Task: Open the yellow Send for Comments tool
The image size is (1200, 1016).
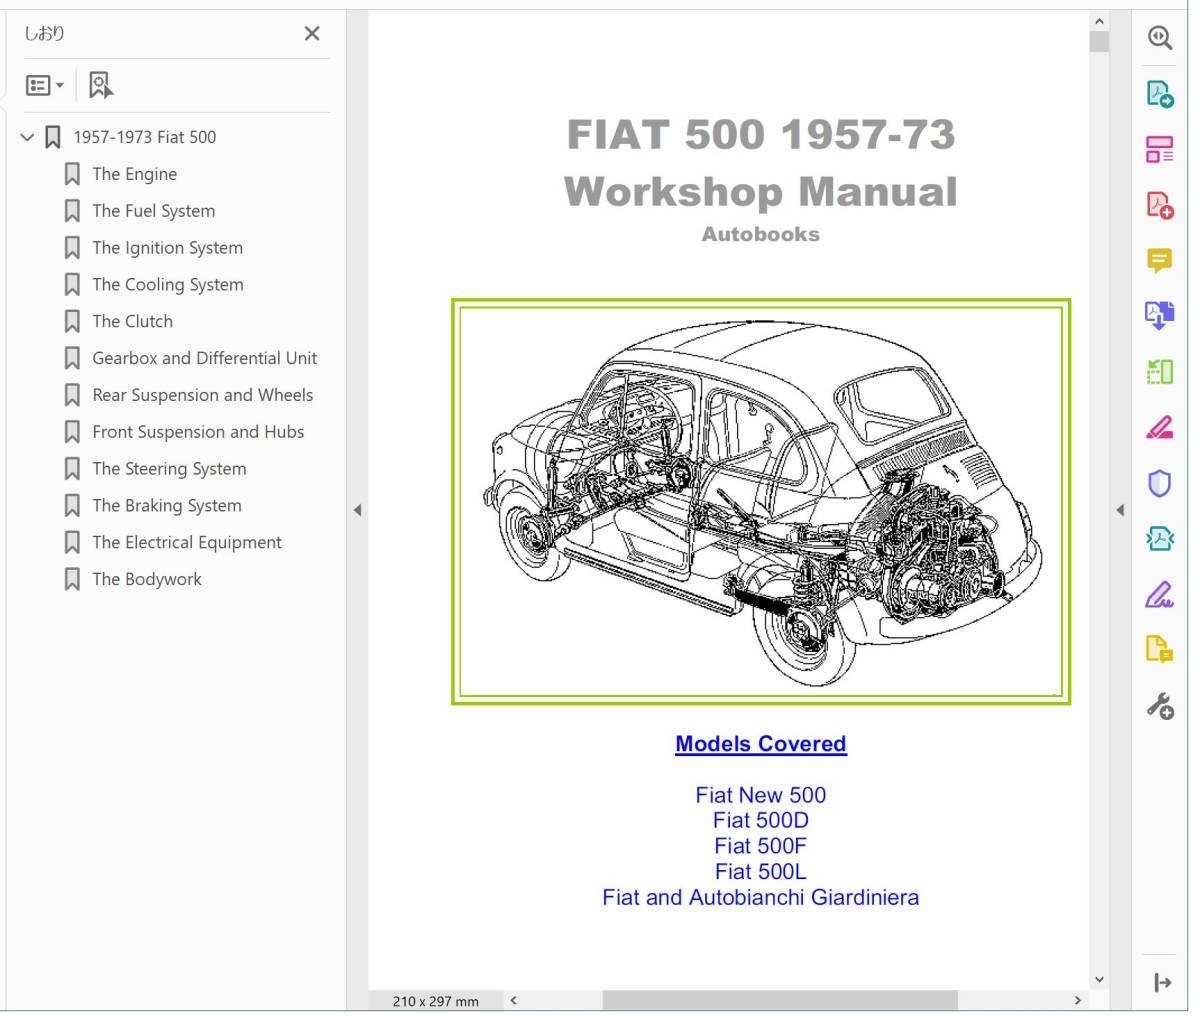Action: tap(1160, 650)
